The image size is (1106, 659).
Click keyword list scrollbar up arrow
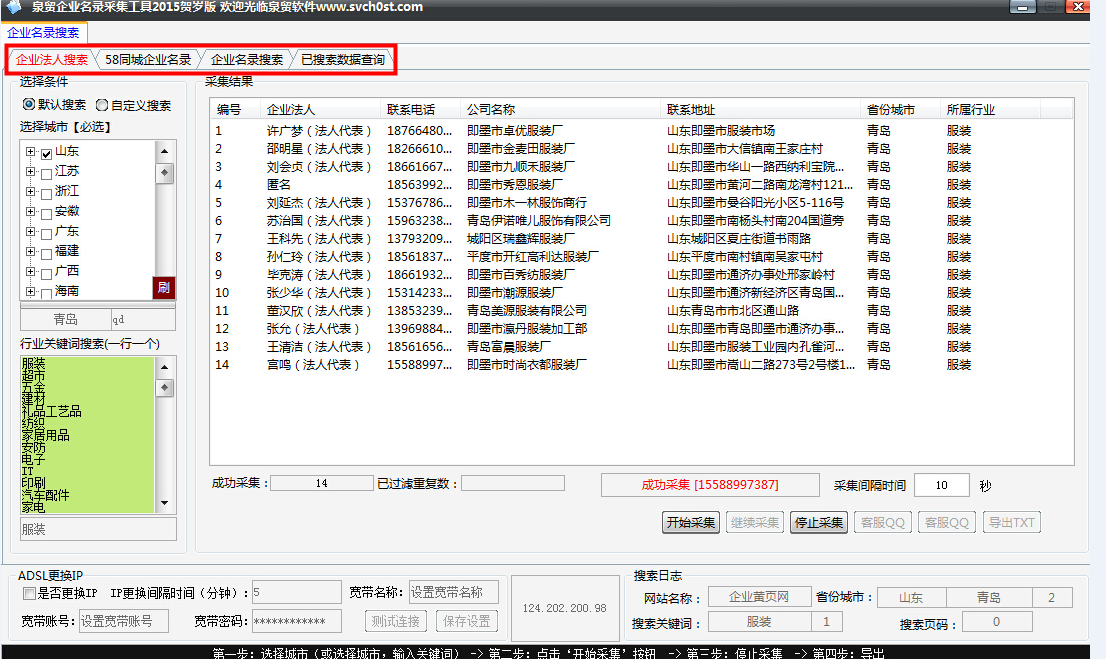164,367
